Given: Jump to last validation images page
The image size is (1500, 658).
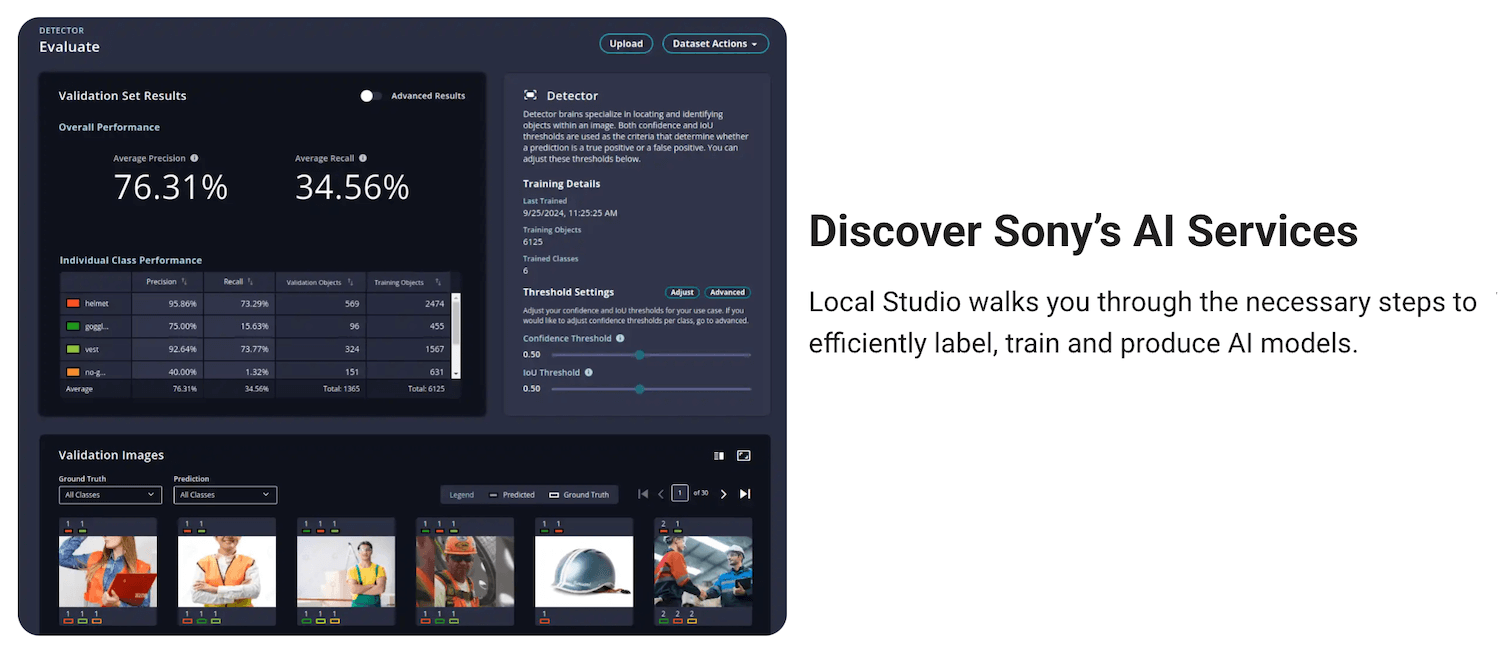Looking at the screenshot, I should (745, 494).
